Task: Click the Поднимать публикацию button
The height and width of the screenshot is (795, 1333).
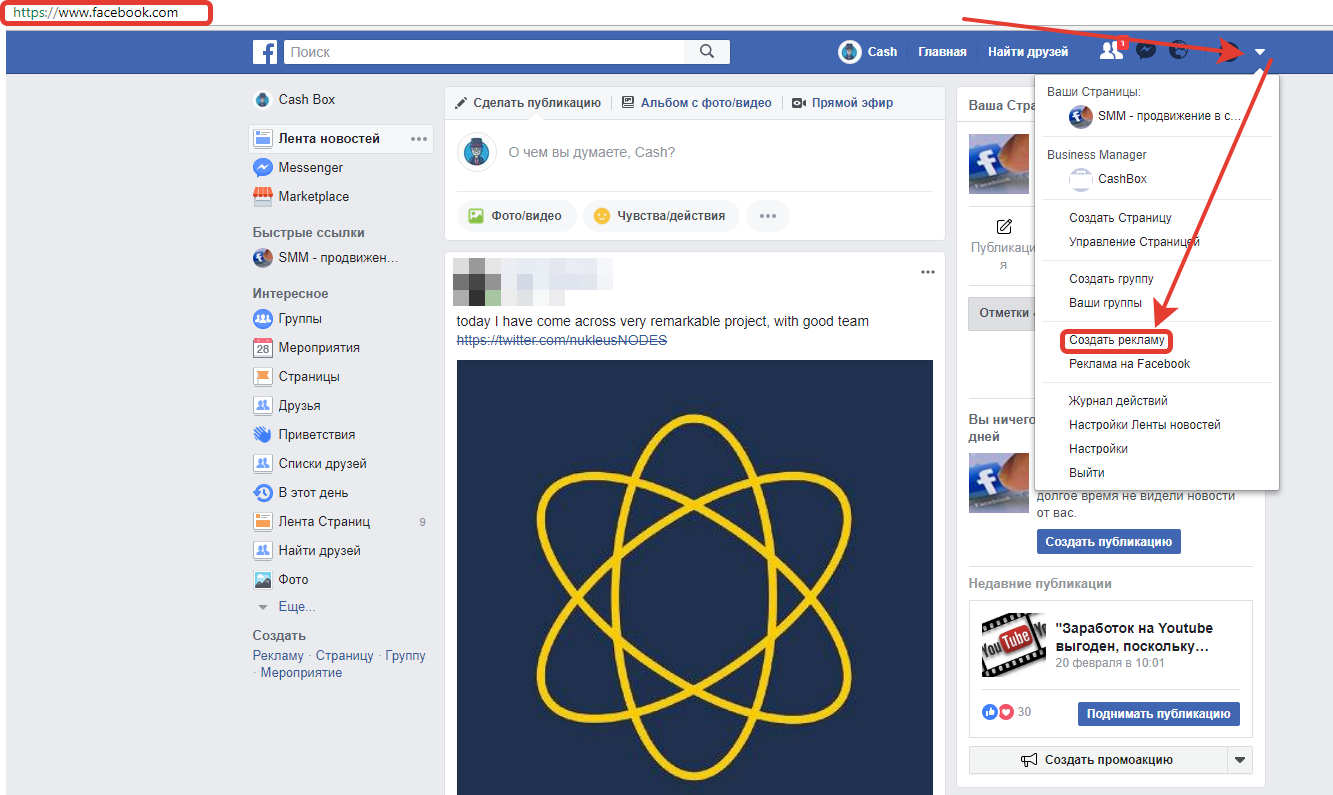Action: tap(1158, 714)
